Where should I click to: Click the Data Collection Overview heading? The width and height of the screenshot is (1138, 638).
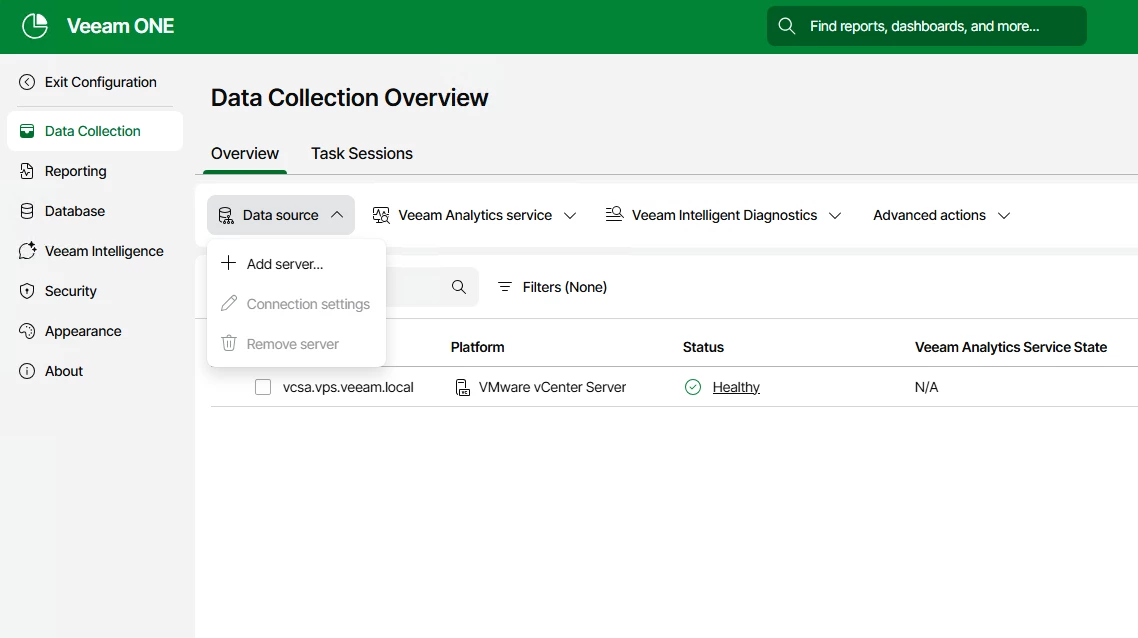[350, 98]
